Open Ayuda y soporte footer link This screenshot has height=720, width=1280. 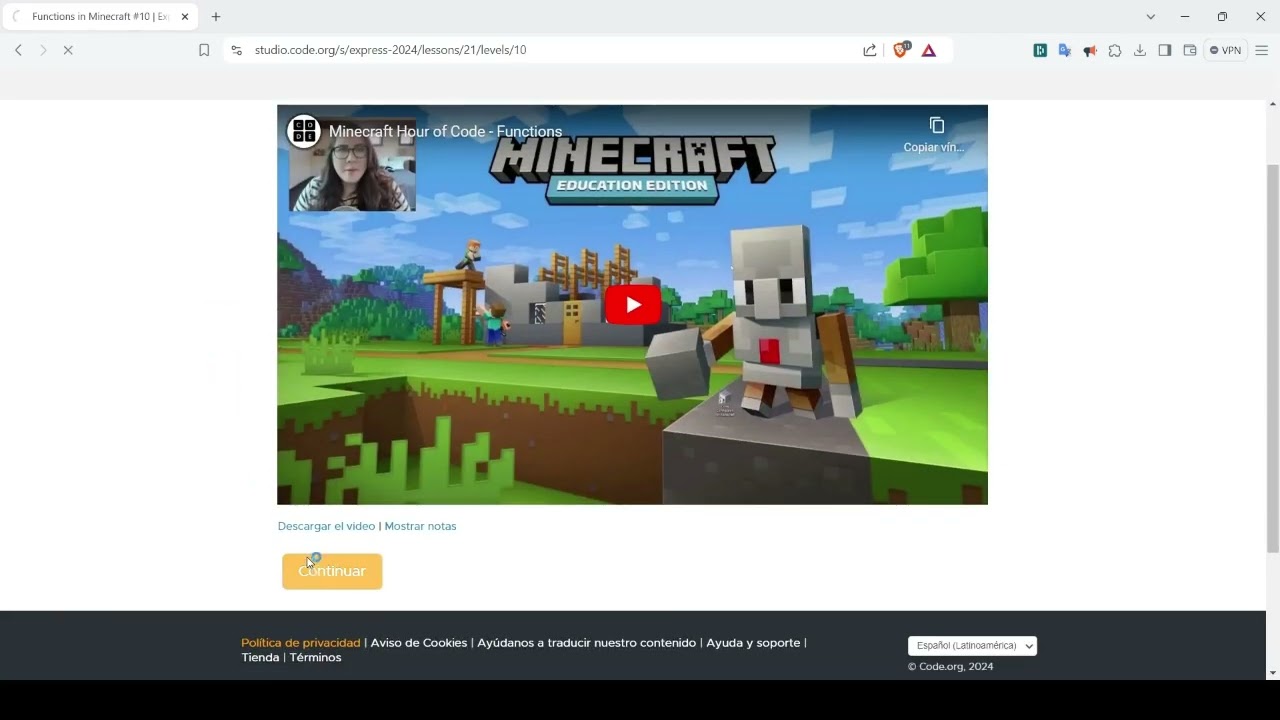pyautogui.click(x=753, y=643)
